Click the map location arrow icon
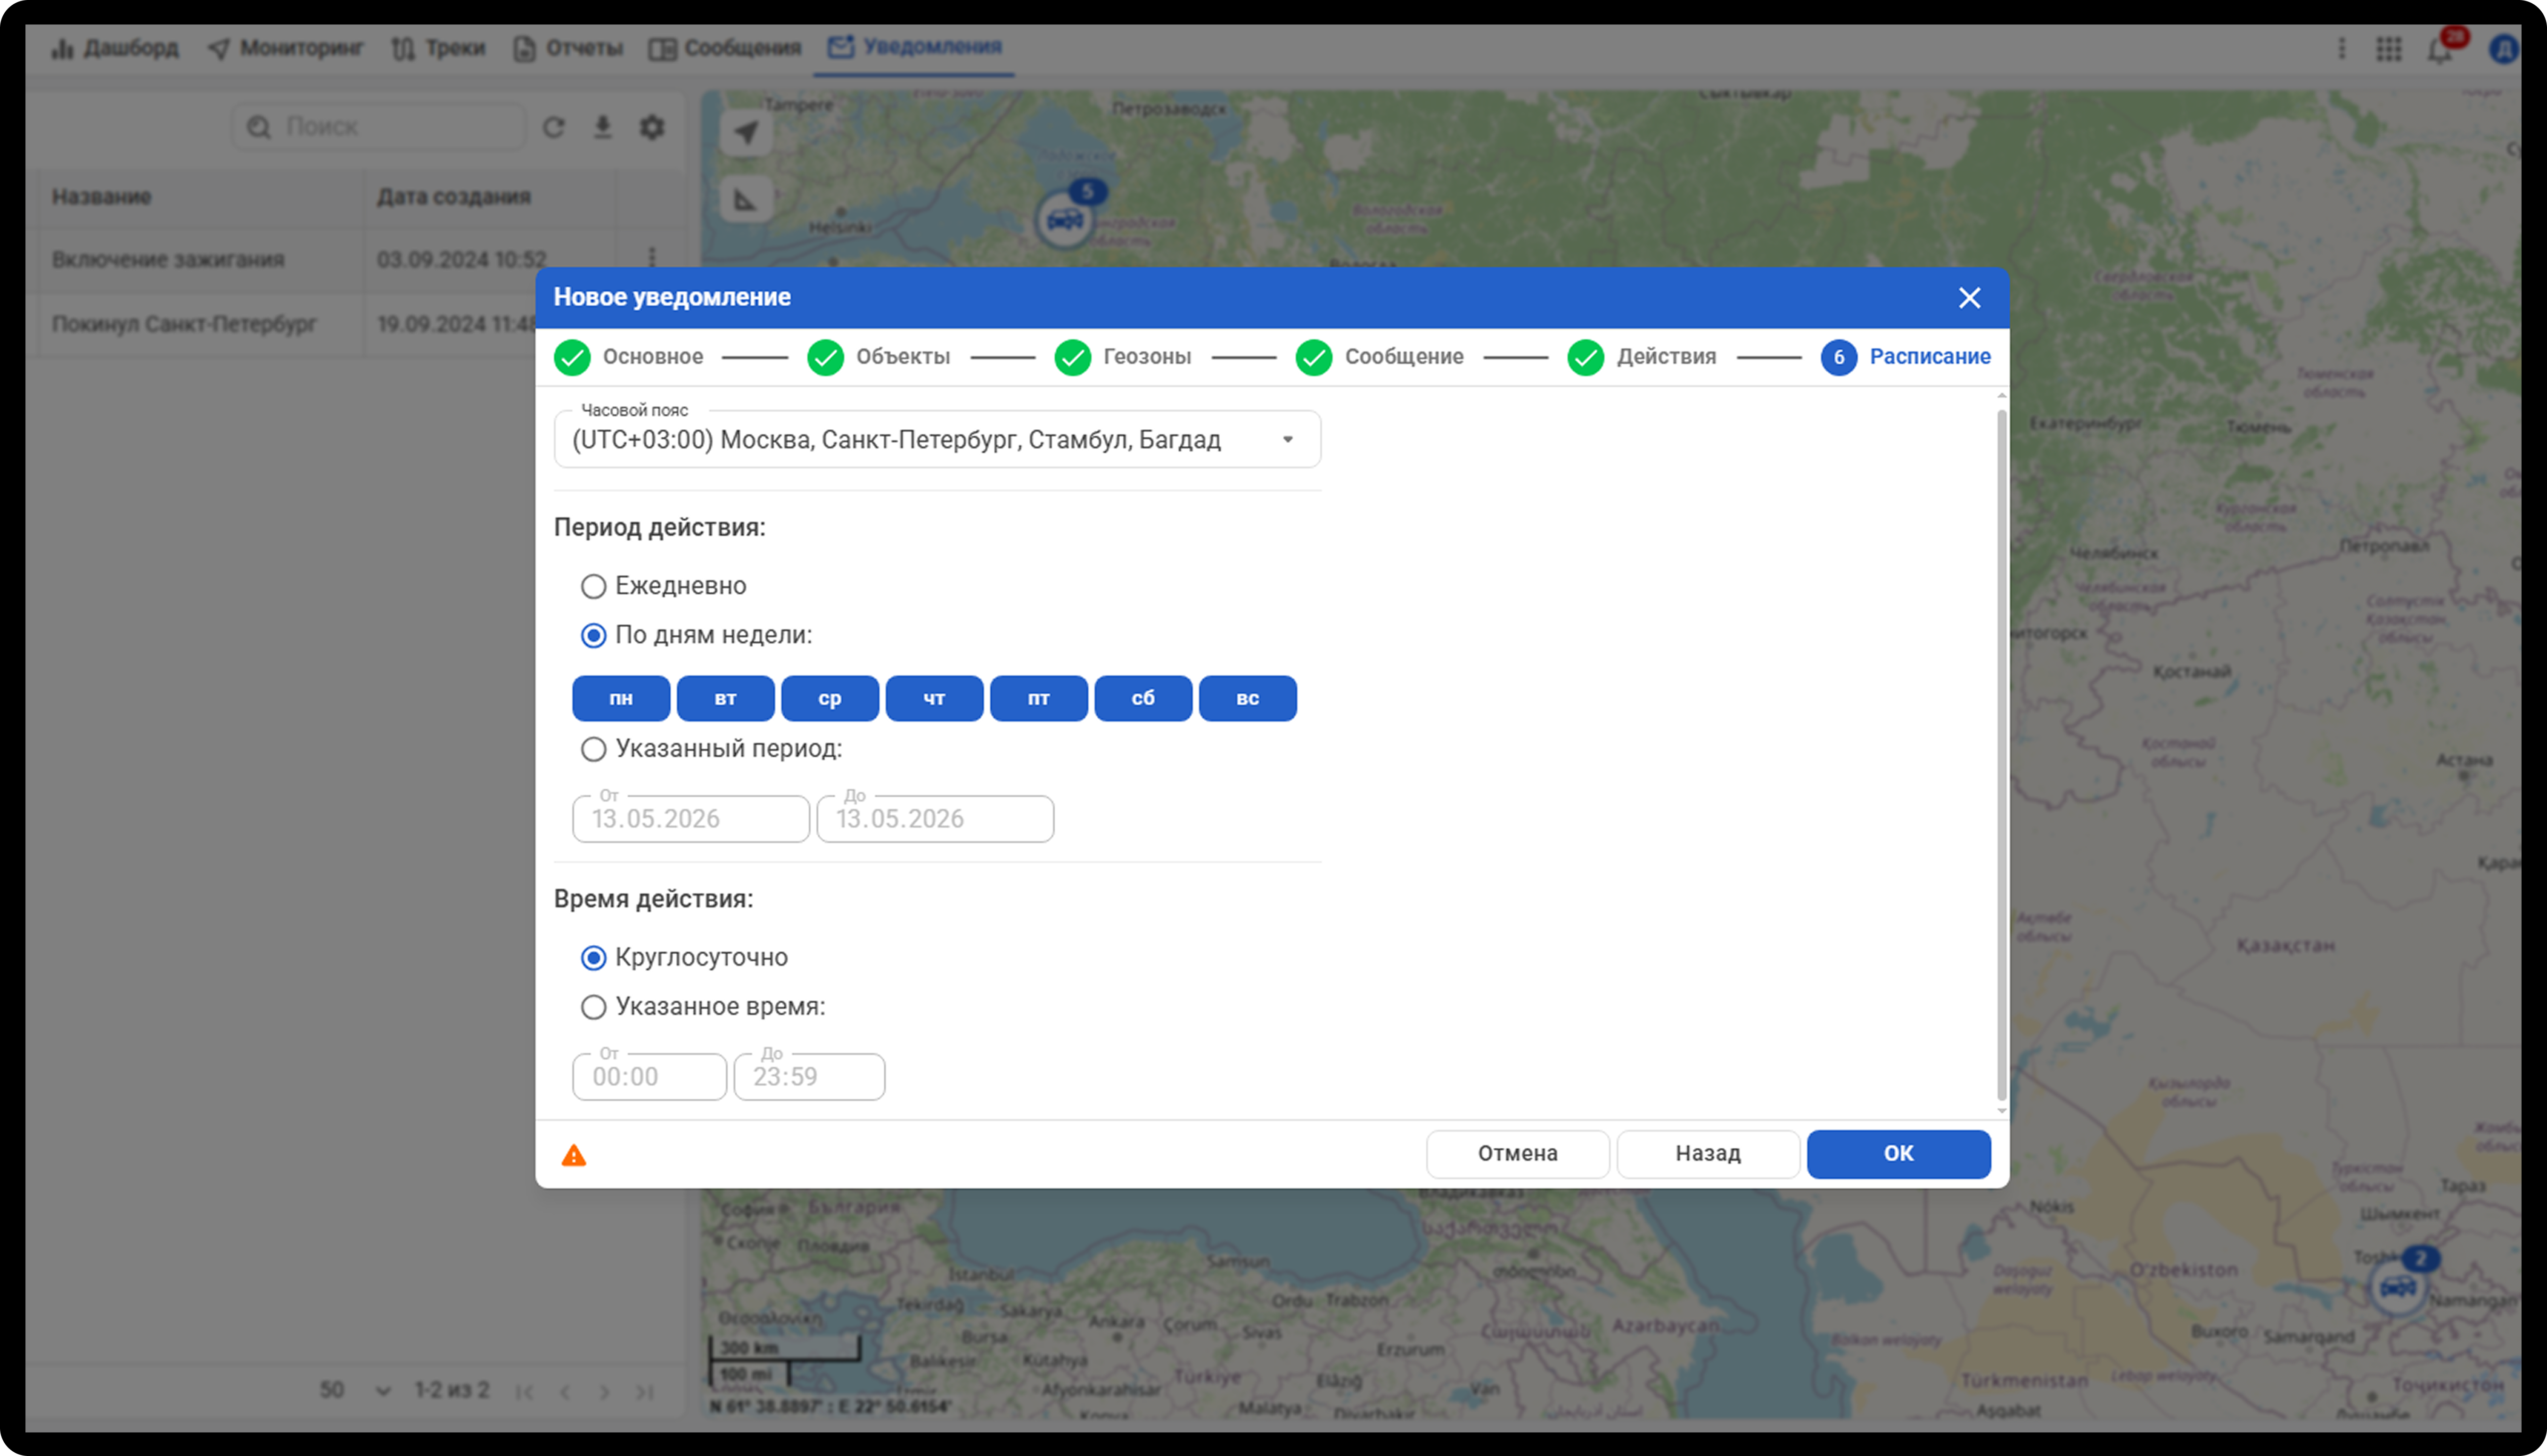The height and width of the screenshot is (1456, 2547). [x=746, y=132]
